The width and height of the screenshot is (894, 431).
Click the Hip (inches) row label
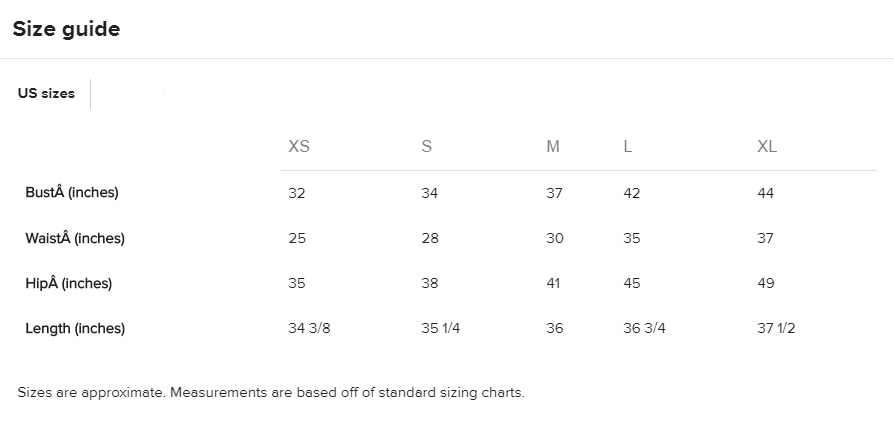[69, 283]
